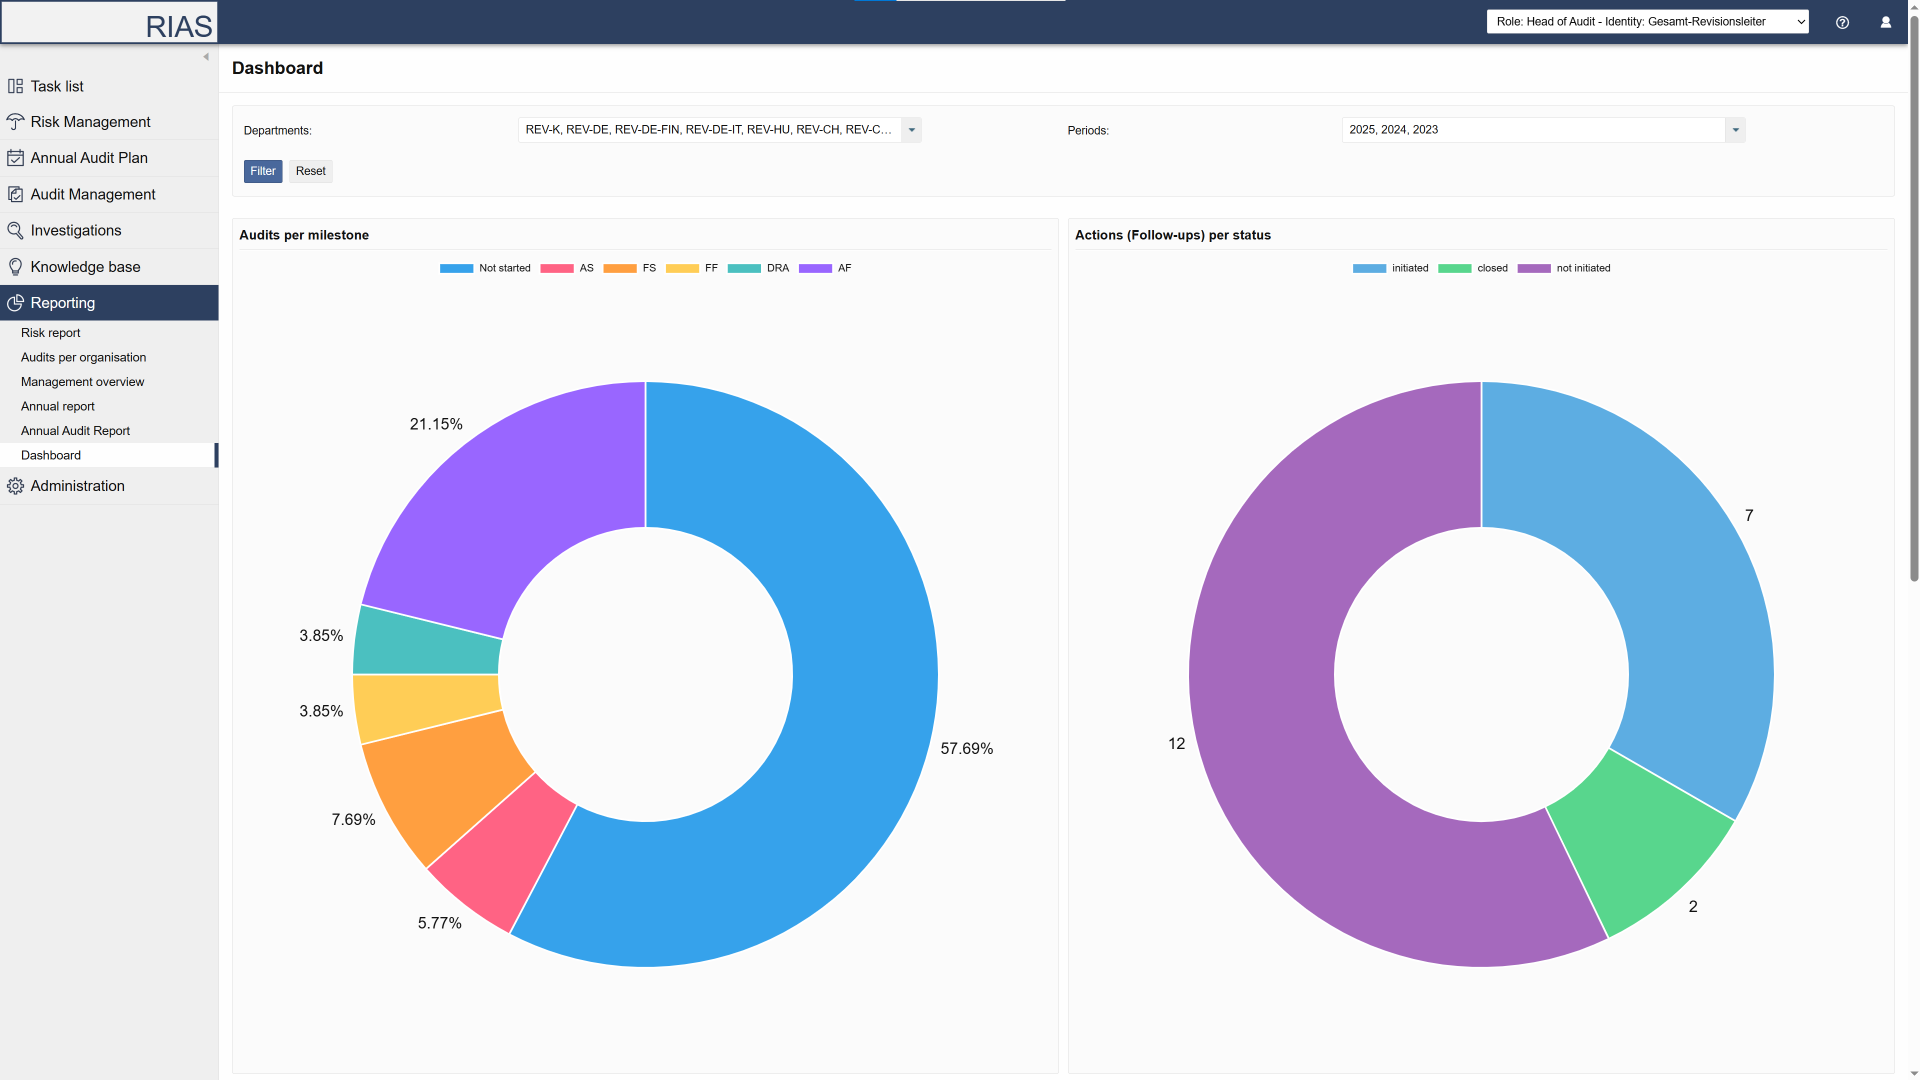1920x1080 pixels.
Task: Click the user profile icon
Action: tap(1886, 22)
